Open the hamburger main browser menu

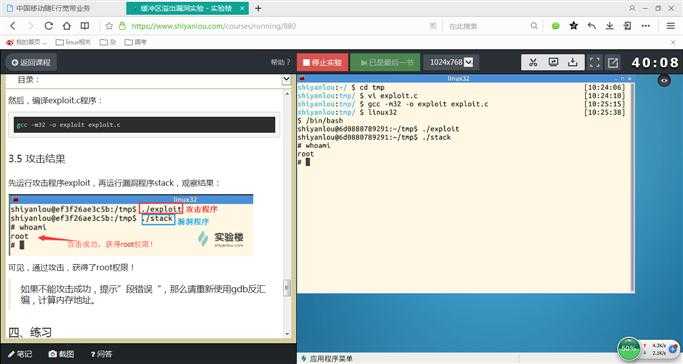coord(671,26)
